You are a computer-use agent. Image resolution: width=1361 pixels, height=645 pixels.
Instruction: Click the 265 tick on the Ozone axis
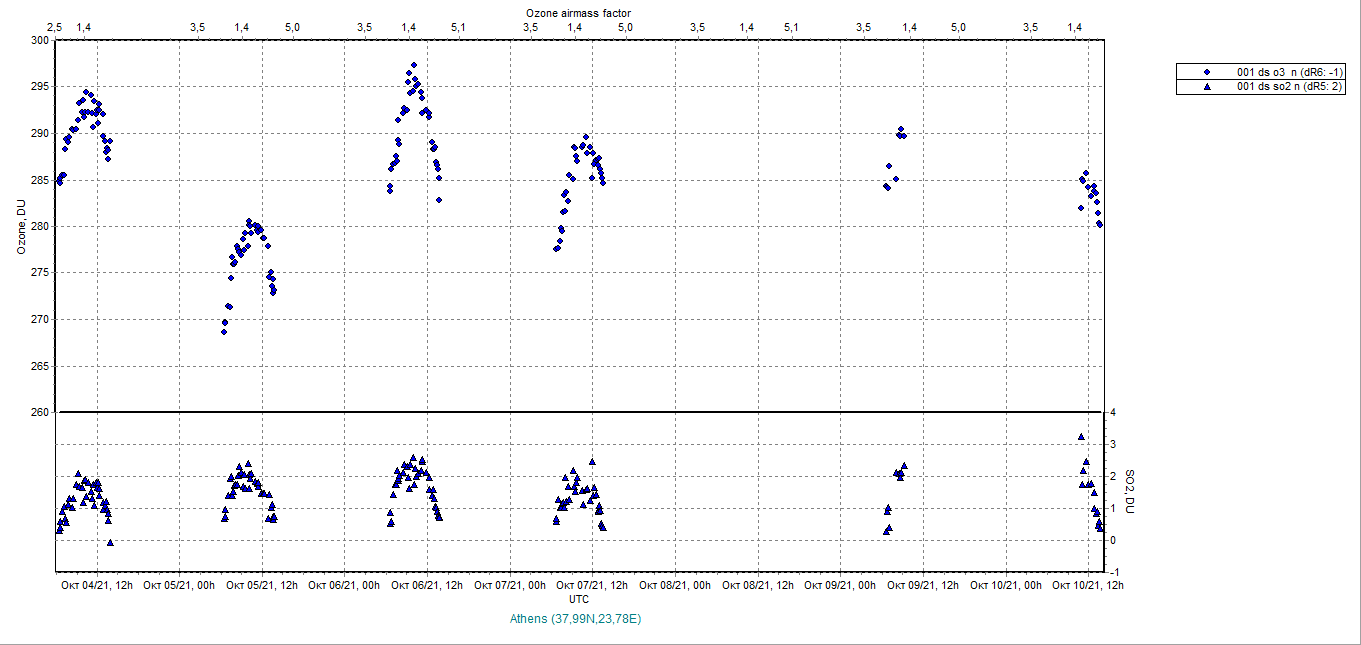[x=39, y=366]
